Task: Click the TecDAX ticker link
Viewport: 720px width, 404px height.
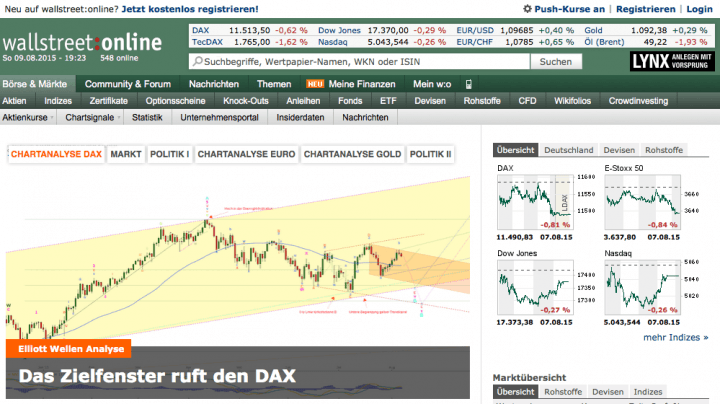Action: (207, 42)
